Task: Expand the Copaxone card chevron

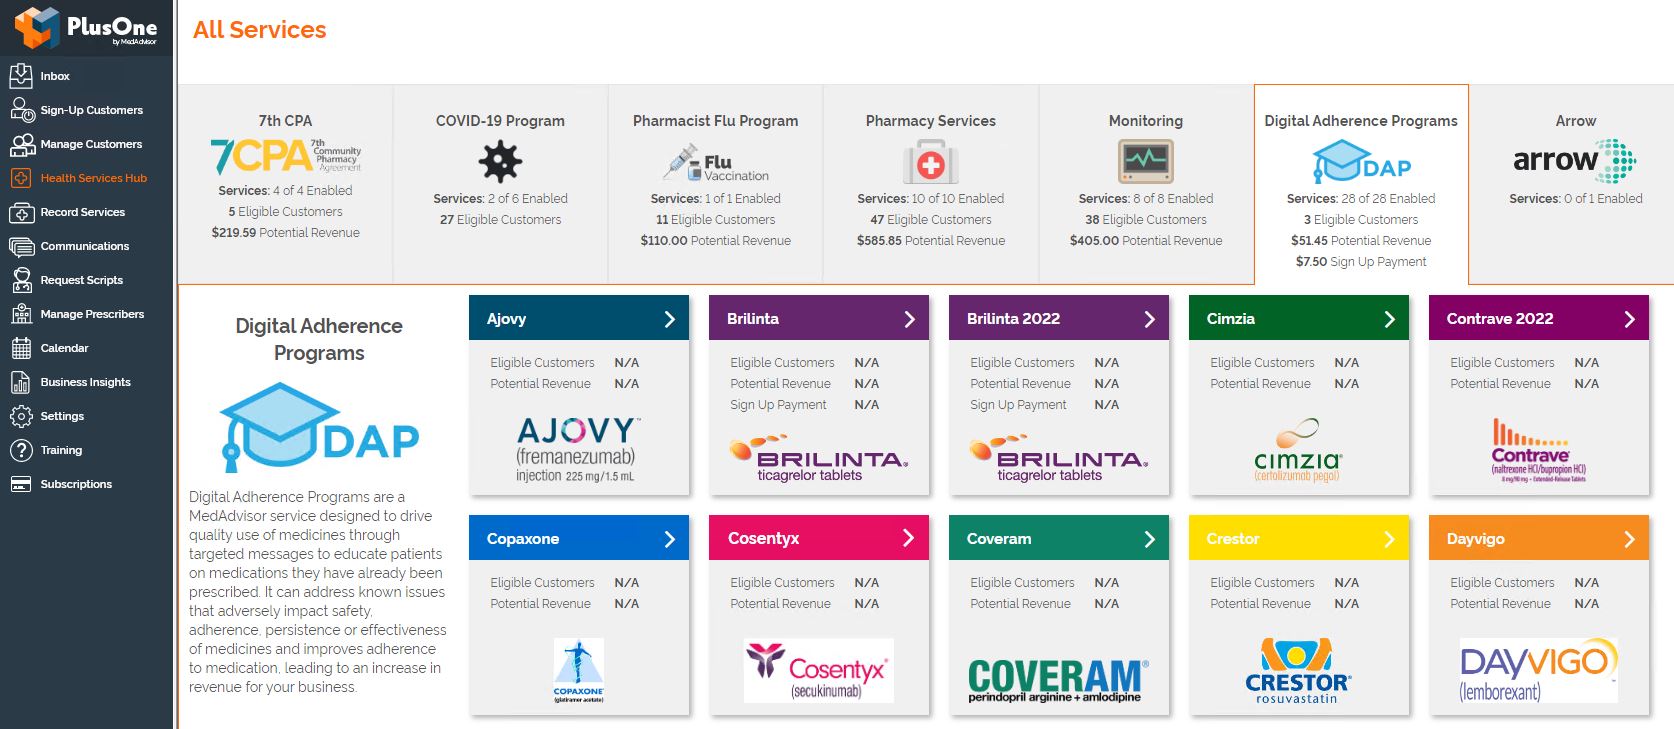Action: coord(669,539)
